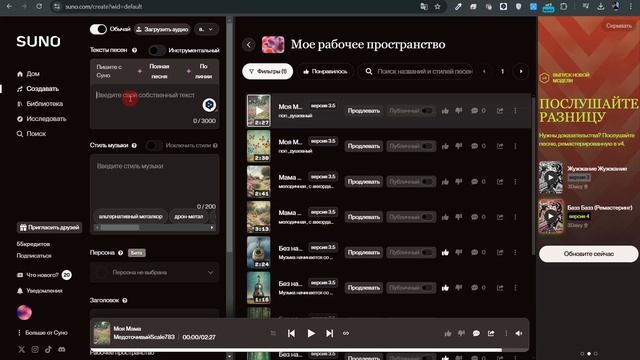Open the Дом (Home) sidebar item
The width and height of the screenshot is (640, 360).
[x=29, y=74]
